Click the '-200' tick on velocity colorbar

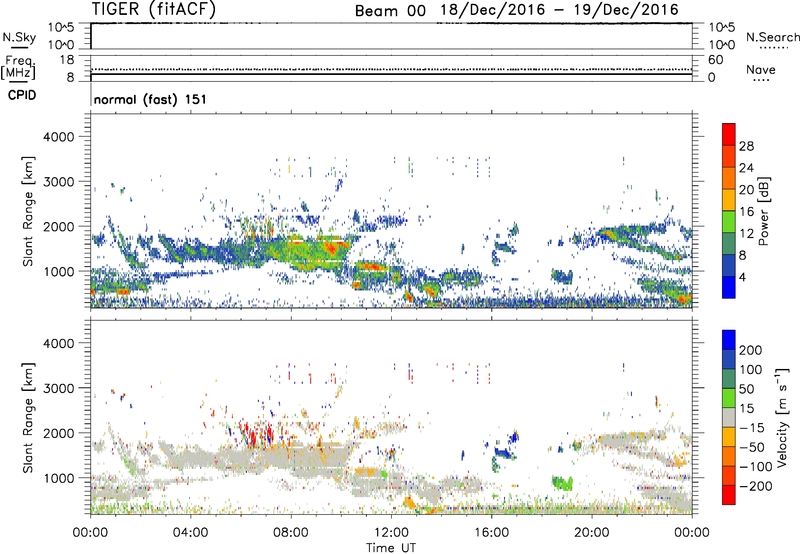click(x=755, y=486)
